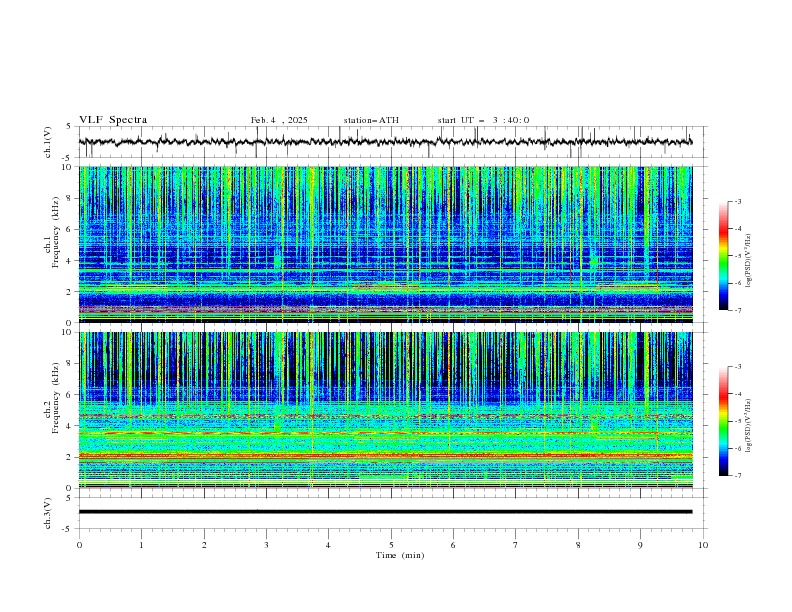Click the time axis tick label '5'
Screen dimensions: 792x612
[x=391, y=545]
